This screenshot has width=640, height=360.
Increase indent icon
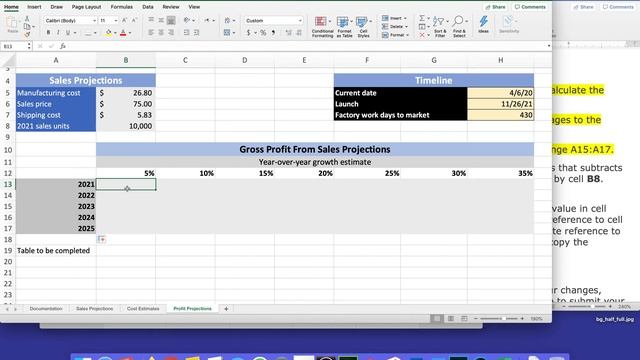coord(196,33)
